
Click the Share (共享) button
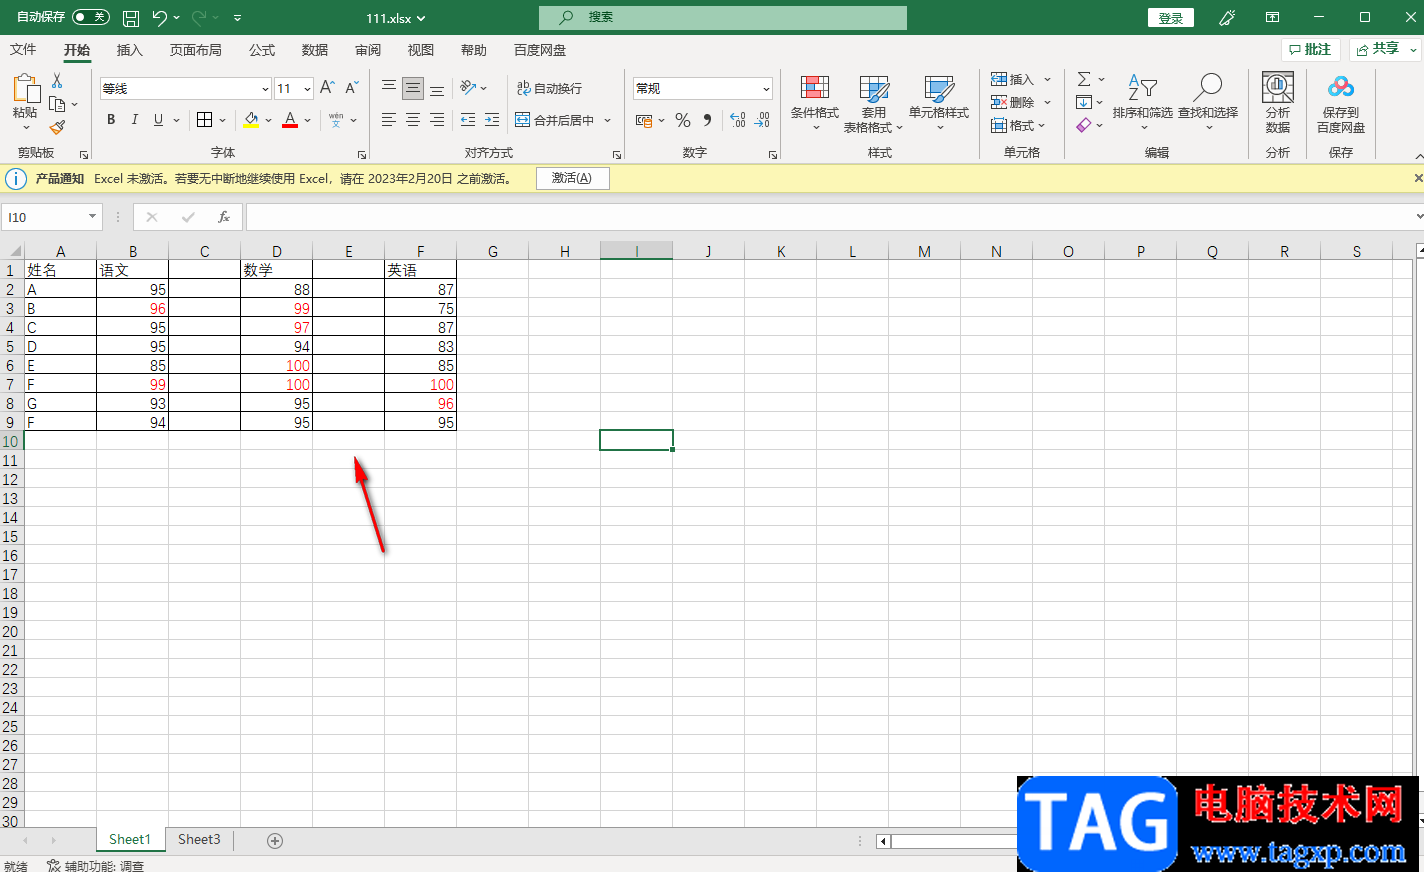click(x=1384, y=50)
